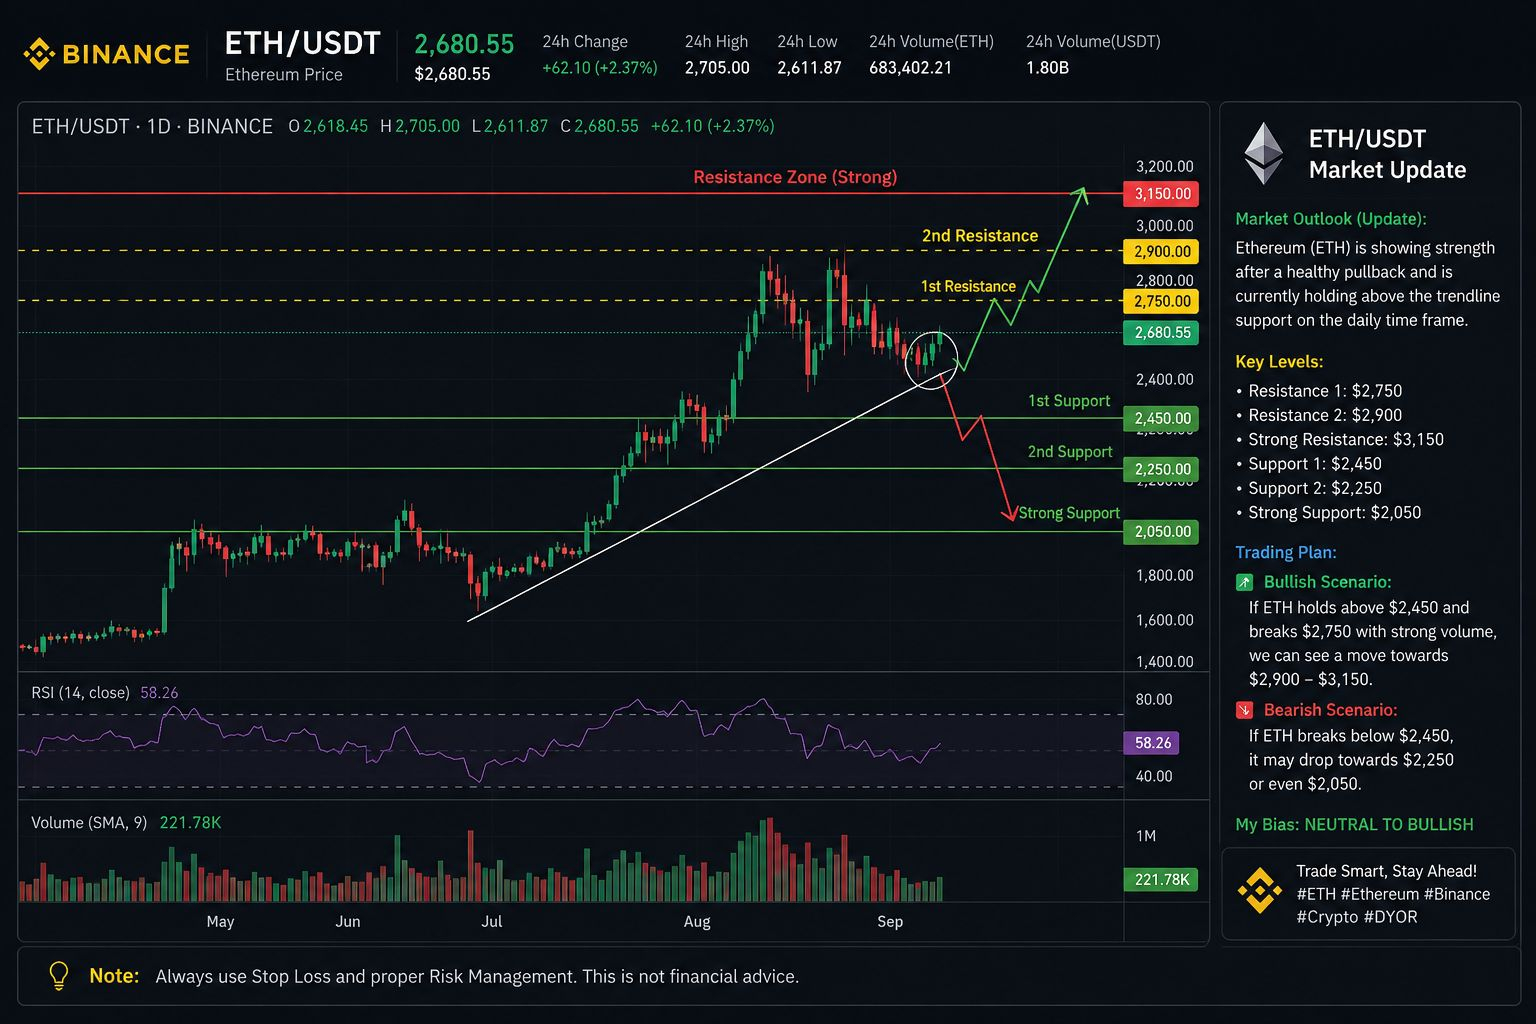
Task: Click the green 2,250.00 price tag
Action: 1162,469
